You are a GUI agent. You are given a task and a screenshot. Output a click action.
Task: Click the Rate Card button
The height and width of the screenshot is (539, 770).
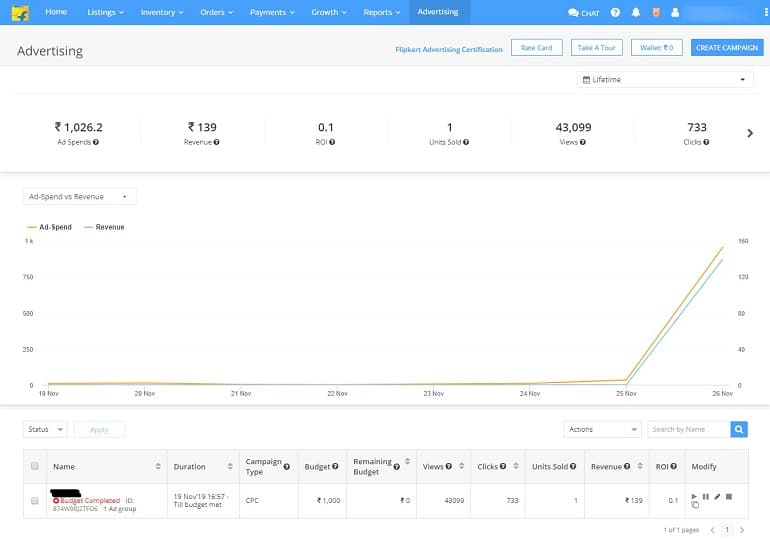537,48
